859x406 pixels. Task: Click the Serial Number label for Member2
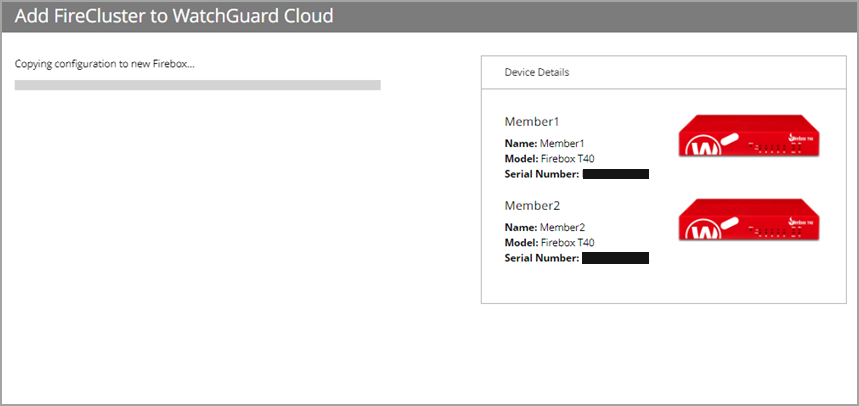pyautogui.click(x=541, y=258)
